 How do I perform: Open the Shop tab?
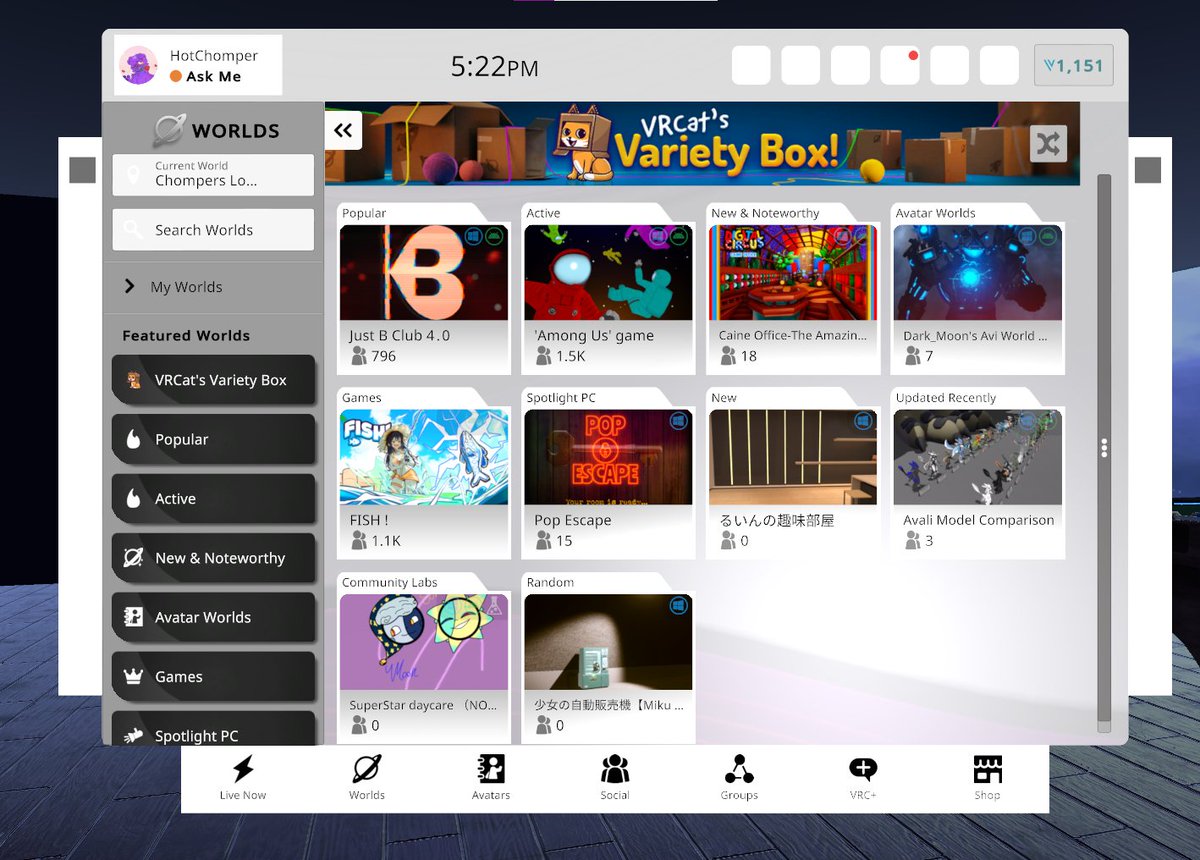987,778
